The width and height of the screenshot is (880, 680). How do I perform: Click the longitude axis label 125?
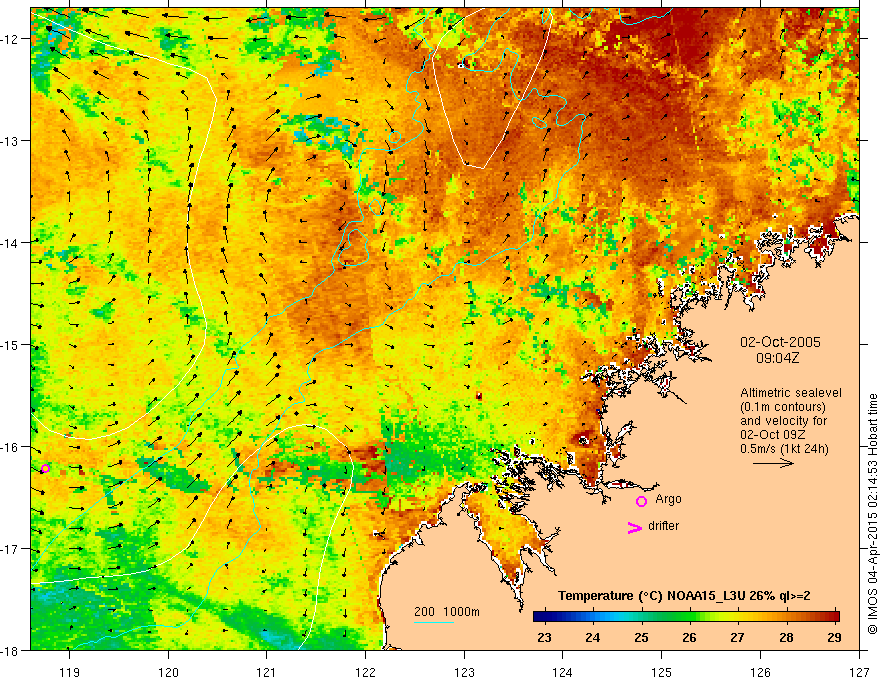pos(662,672)
